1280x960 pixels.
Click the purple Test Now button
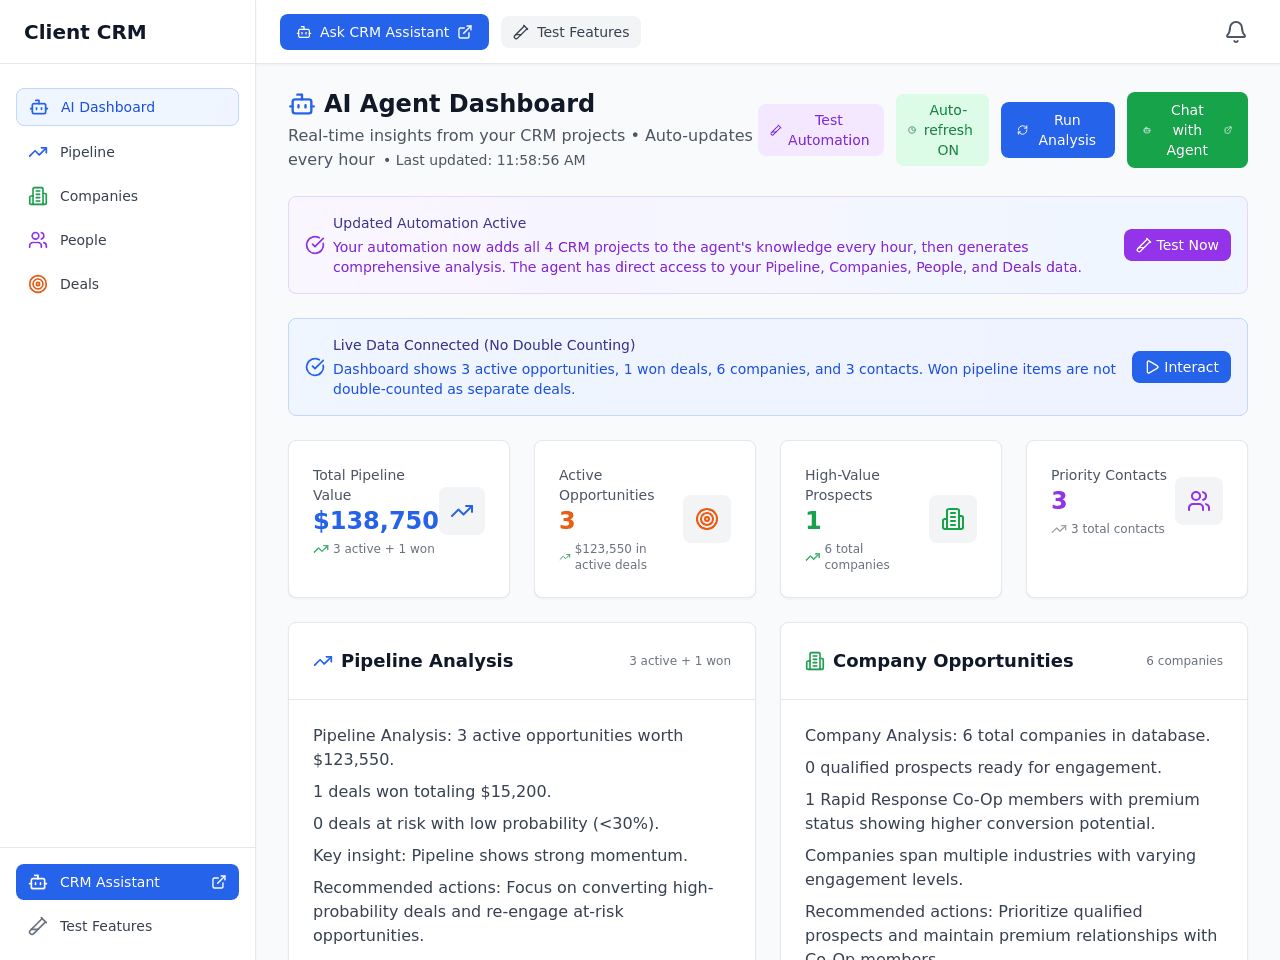point(1177,245)
